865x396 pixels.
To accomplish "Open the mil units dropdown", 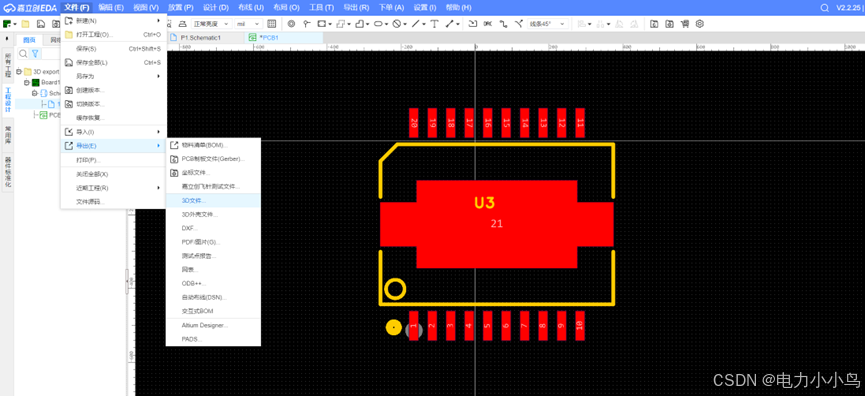I will tap(249, 24).
